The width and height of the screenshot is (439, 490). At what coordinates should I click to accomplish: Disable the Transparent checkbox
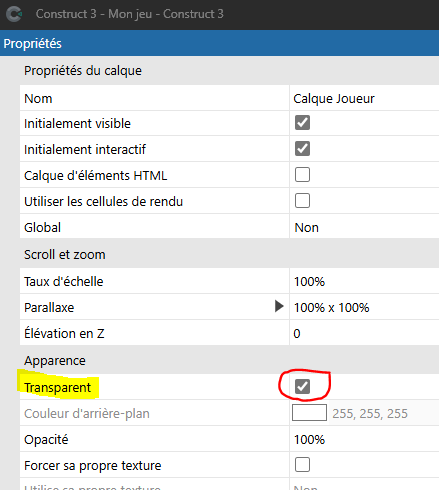[x=302, y=387]
